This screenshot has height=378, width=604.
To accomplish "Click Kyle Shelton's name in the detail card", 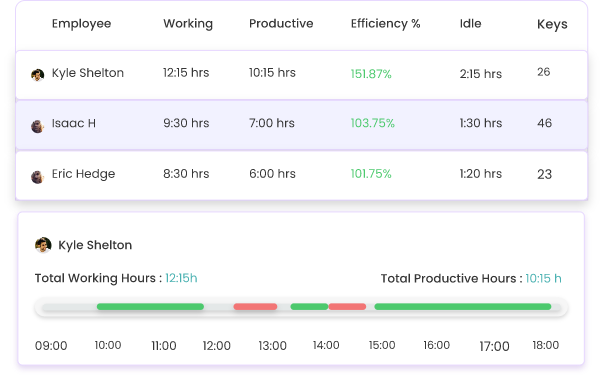I will coord(95,245).
